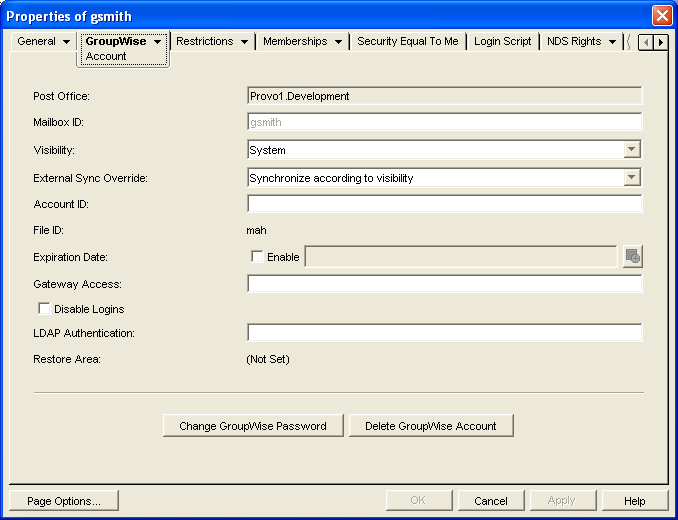Screen dimensions: 678x520
Task: Open Page Options dialog
Action: (x=64, y=501)
